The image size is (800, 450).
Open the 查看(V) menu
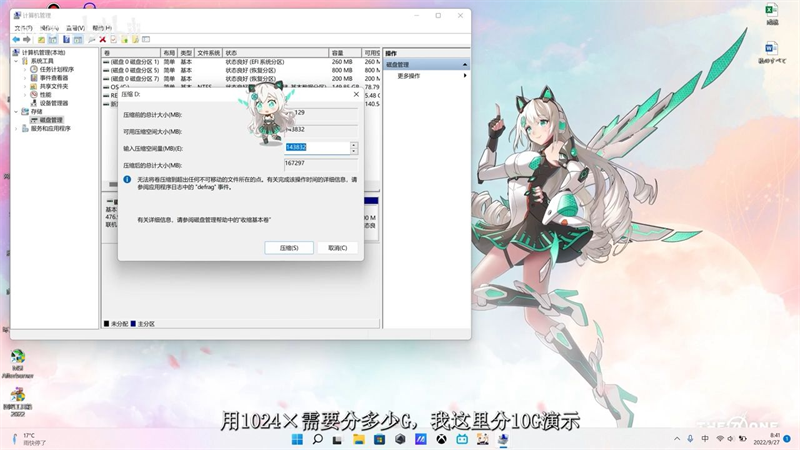pyautogui.click(x=76, y=28)
